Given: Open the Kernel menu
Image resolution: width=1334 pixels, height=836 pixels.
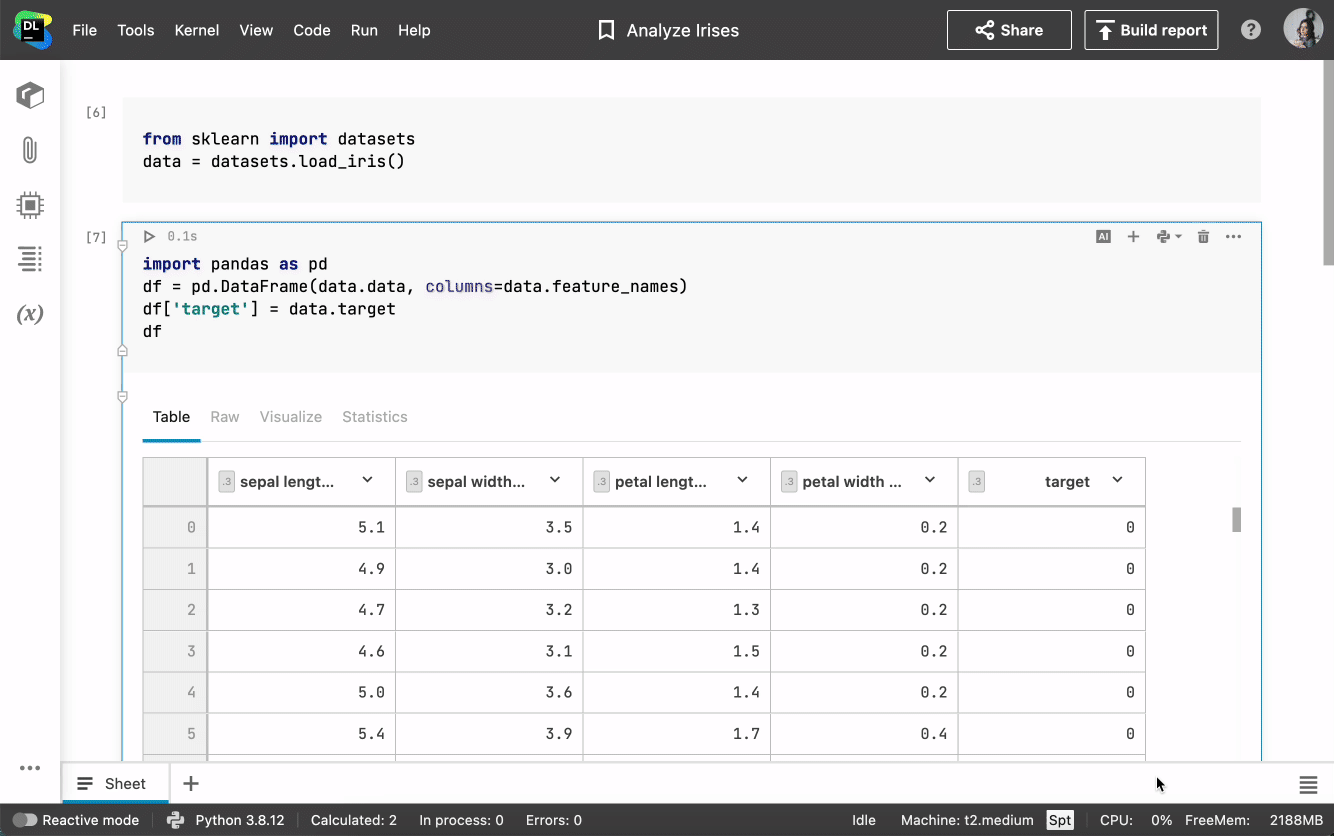Looking at the screenshot, I should tap(197, 30).
